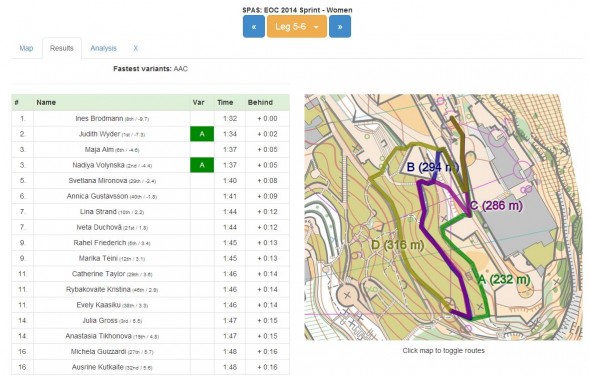
Task: Toggle route D (316 m) label on map
Action: click(x=397, y=245)
